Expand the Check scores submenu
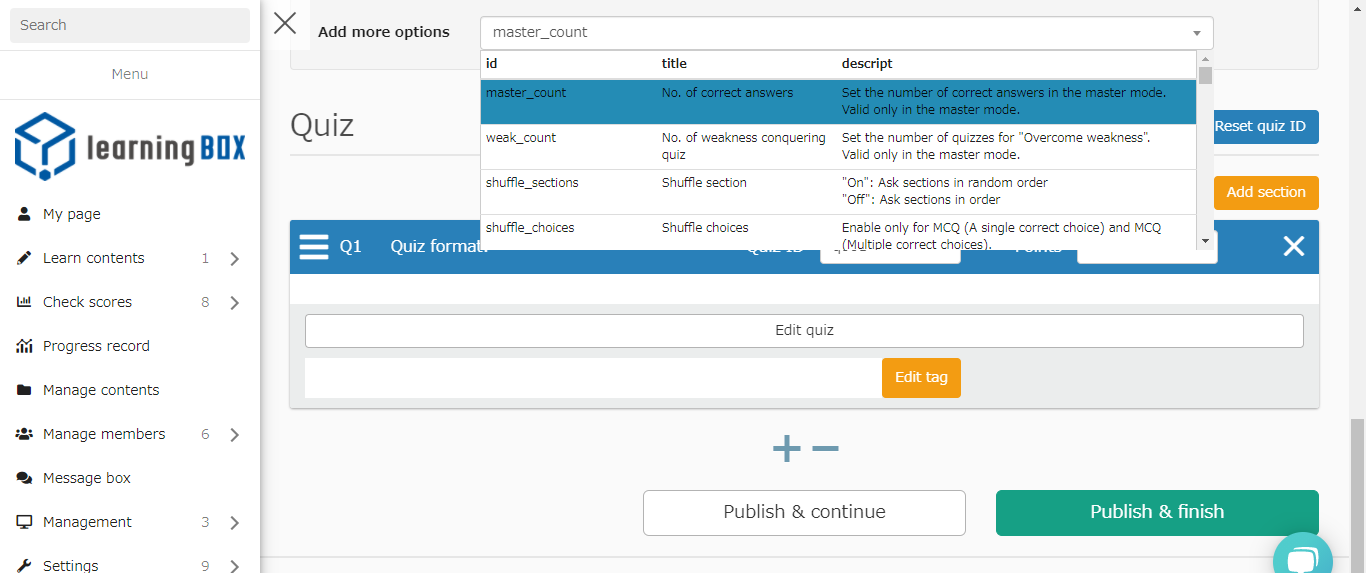The height and width of the screenshot is (573, 1366). [x=234, y=303]
